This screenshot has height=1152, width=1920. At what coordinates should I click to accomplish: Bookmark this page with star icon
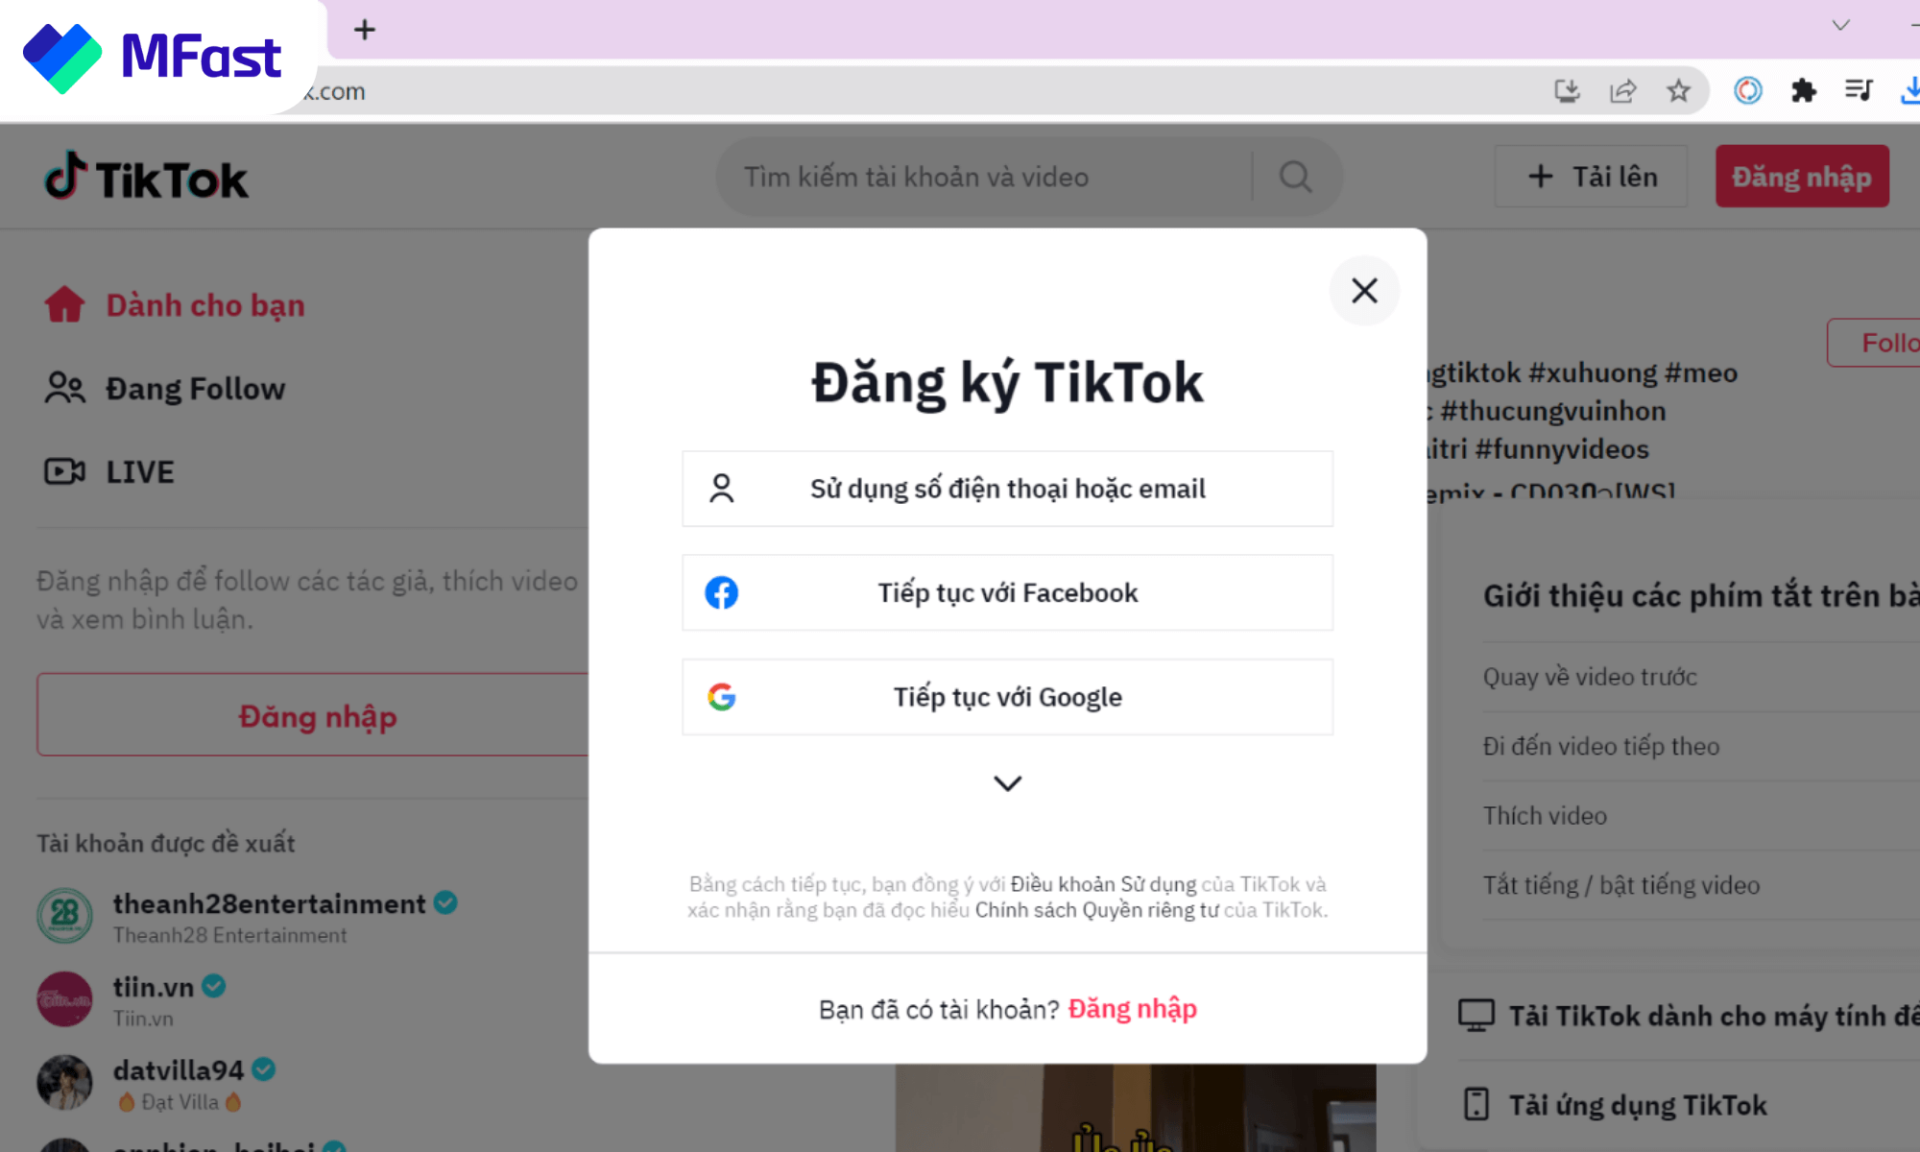click(x=1678, y=91)
